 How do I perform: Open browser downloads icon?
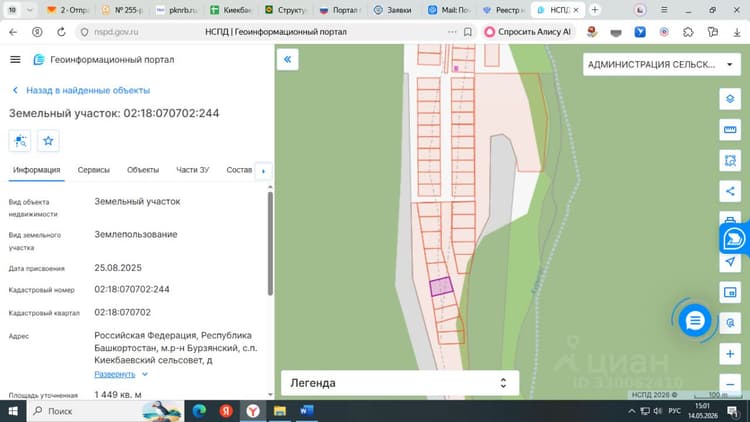pyautogui.click(x=737, y=32)
